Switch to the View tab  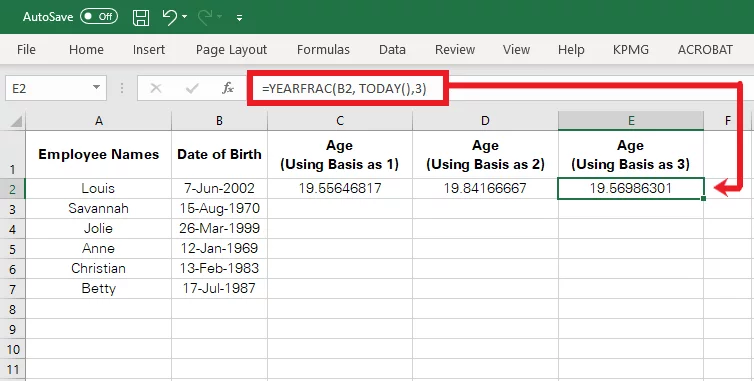(516, 50)
